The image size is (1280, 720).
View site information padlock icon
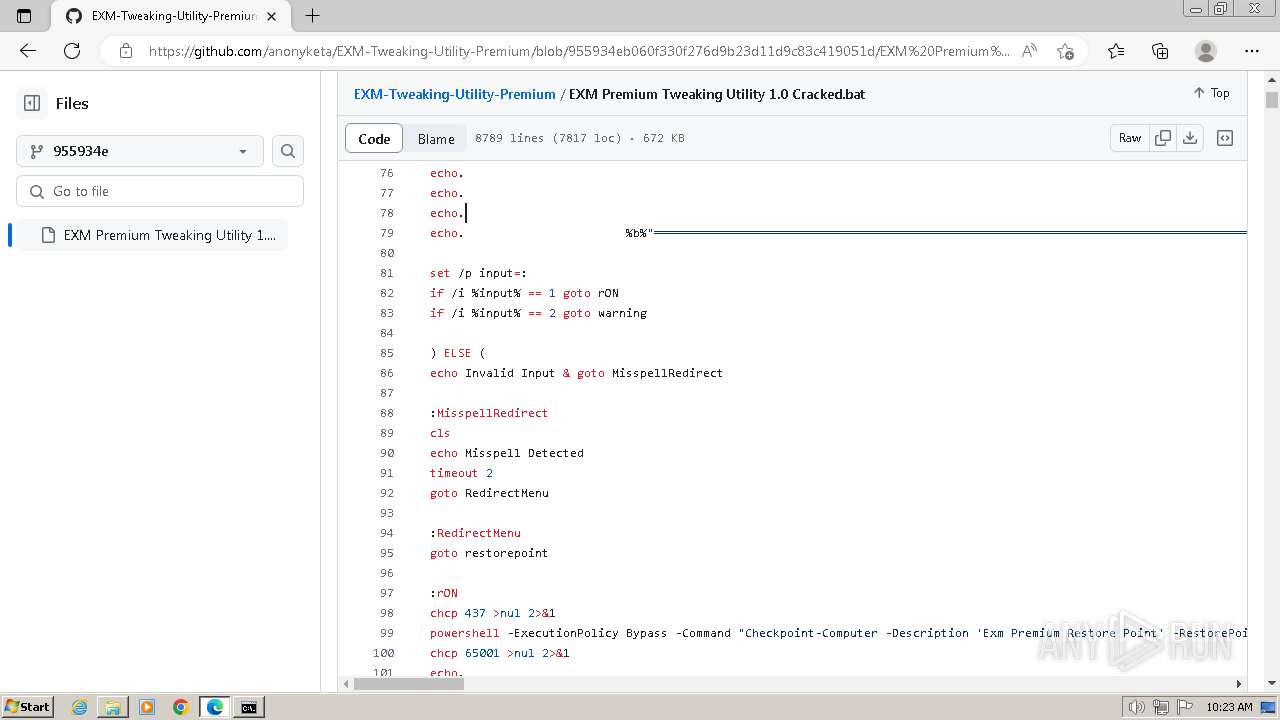point(125,51)
